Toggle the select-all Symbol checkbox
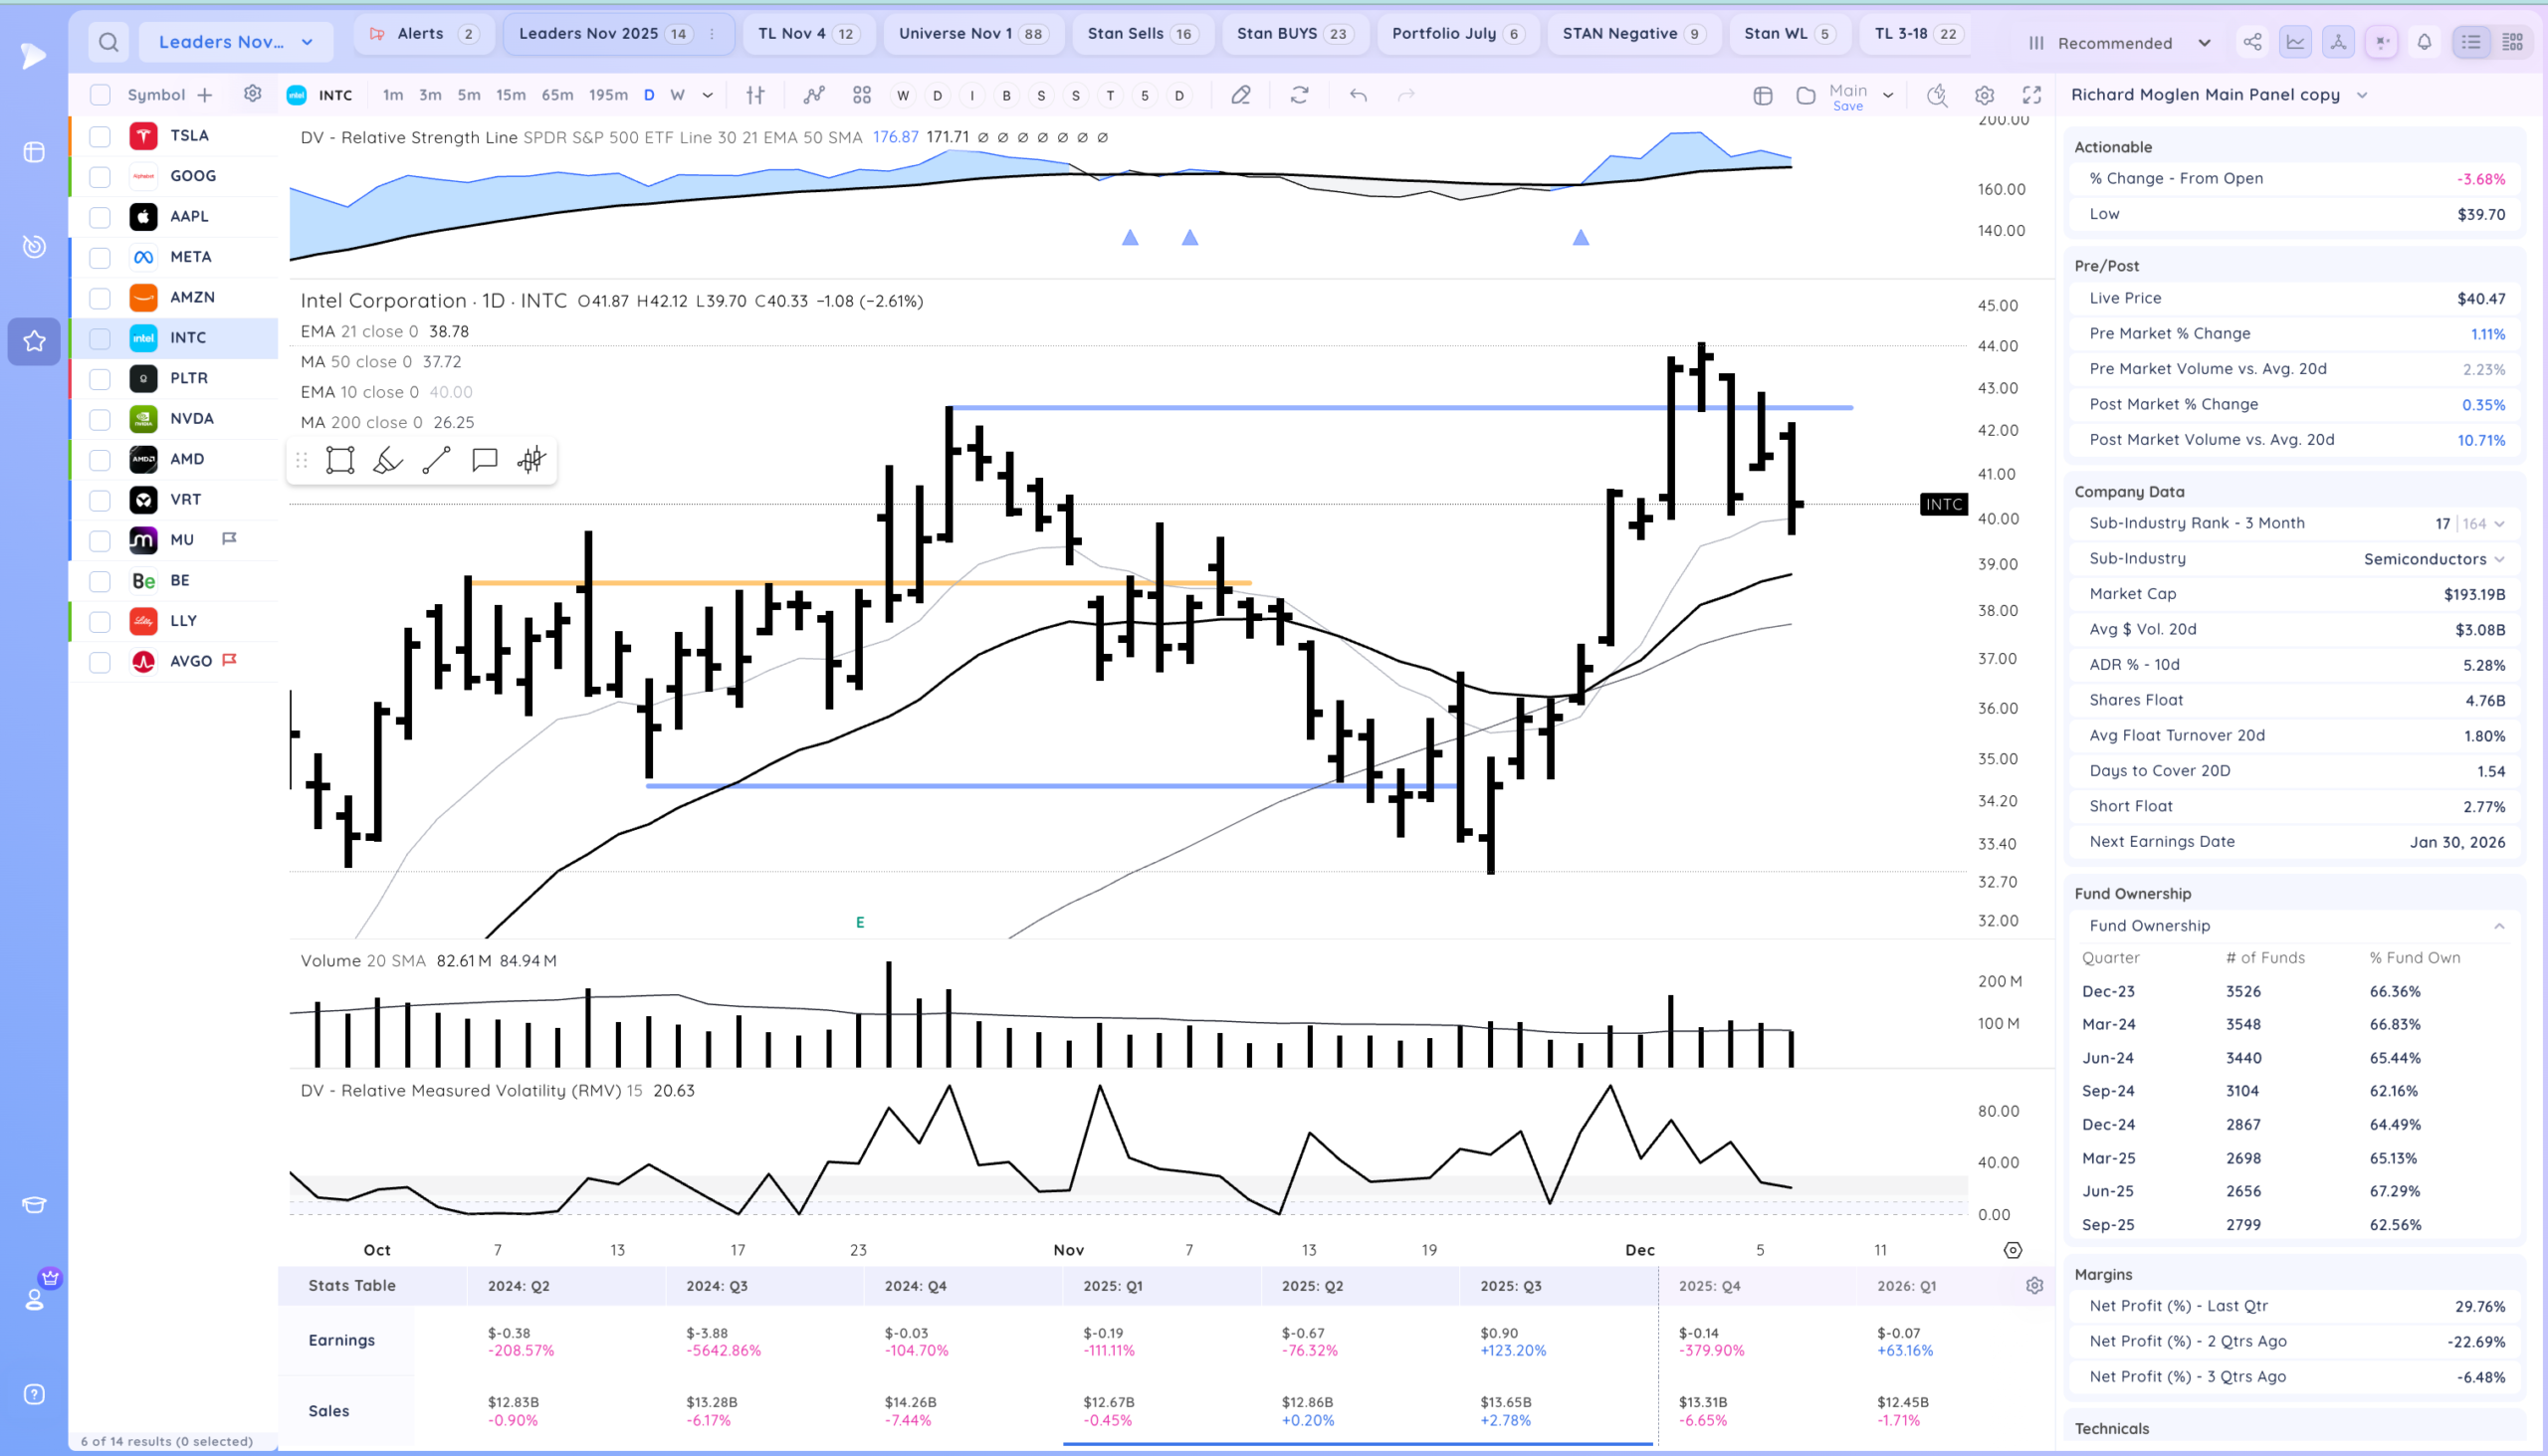 click(x=100, y=95)
